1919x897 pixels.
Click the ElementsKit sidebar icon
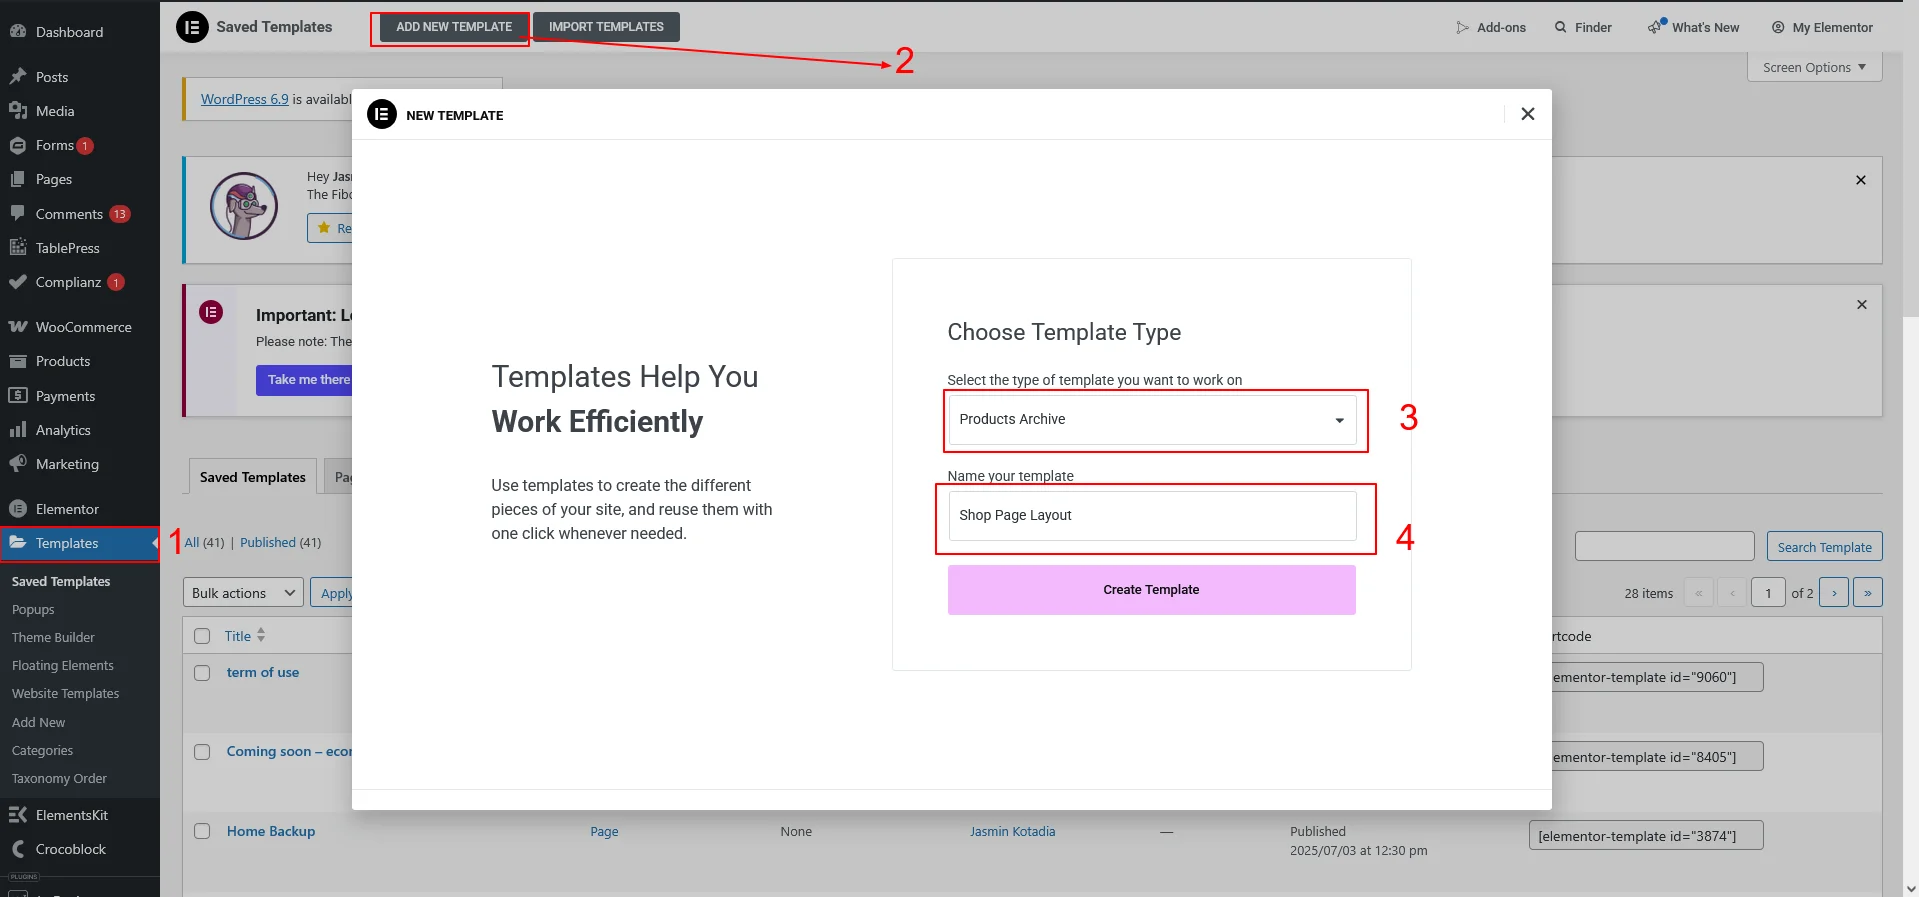[17, 815]
